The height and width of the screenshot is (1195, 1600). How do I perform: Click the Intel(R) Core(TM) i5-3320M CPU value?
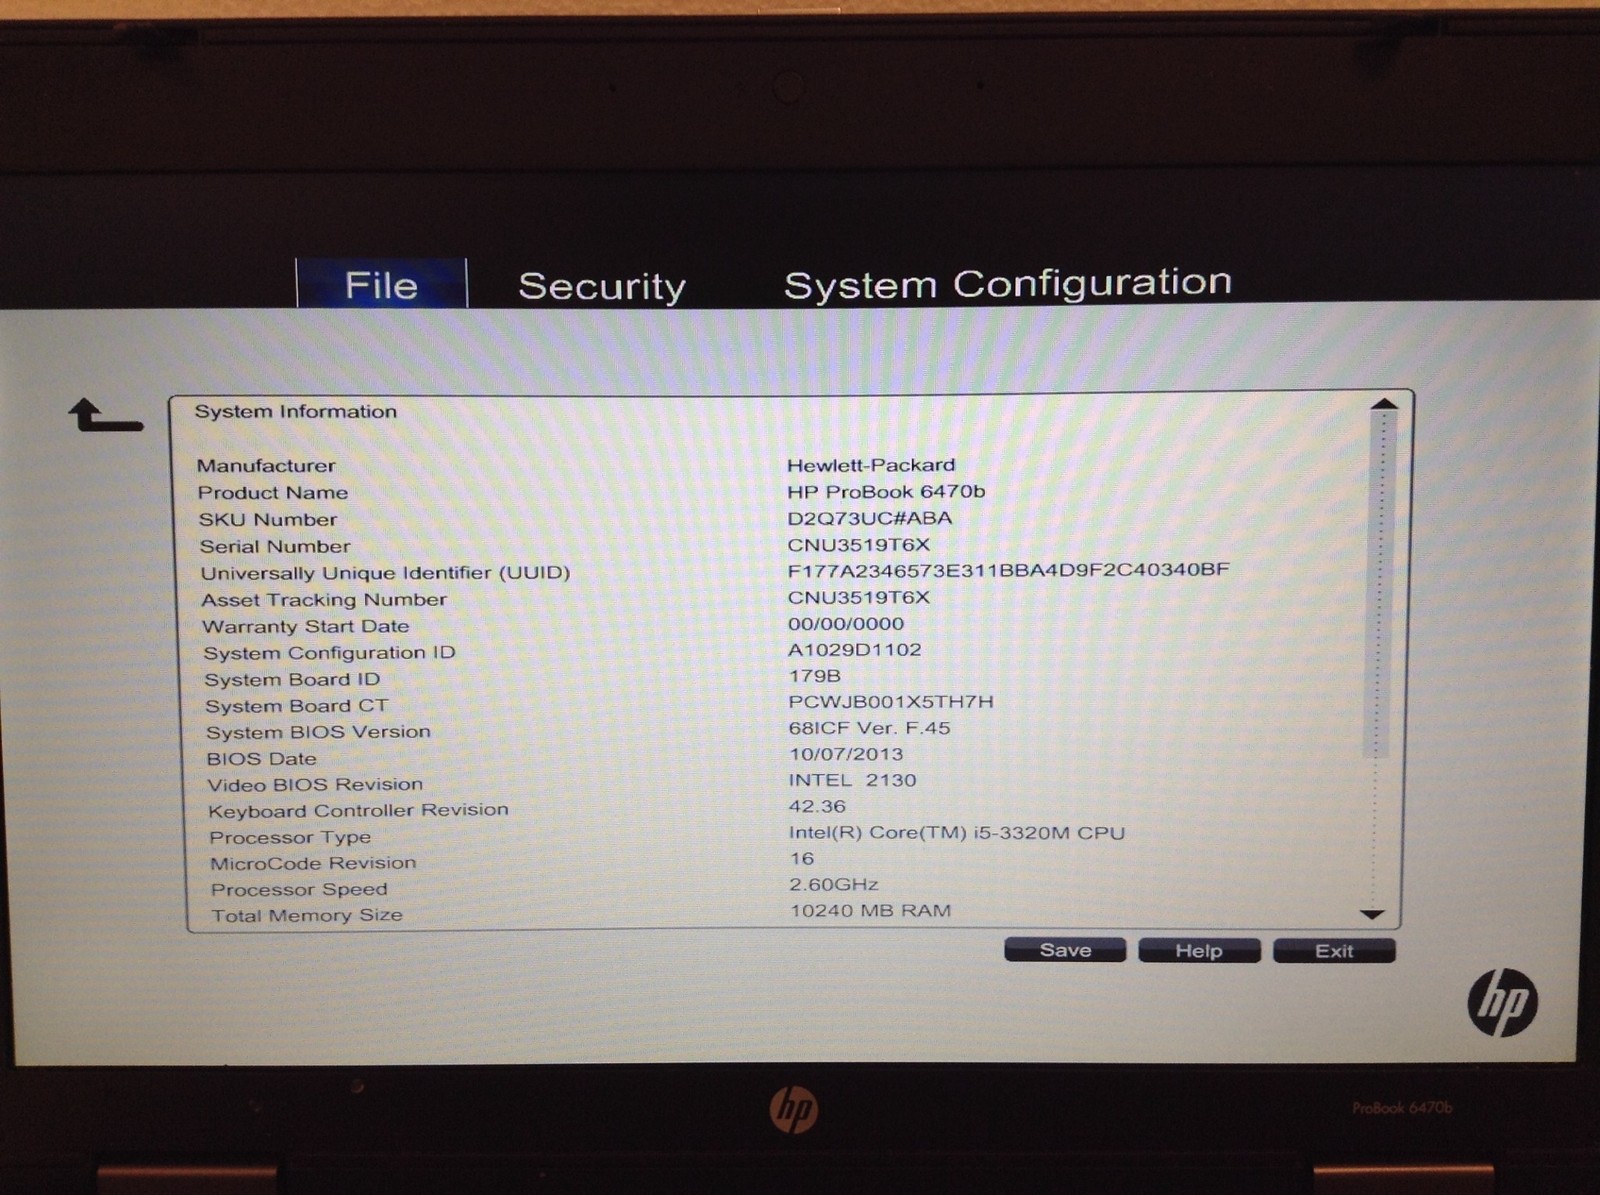point(957,832)
